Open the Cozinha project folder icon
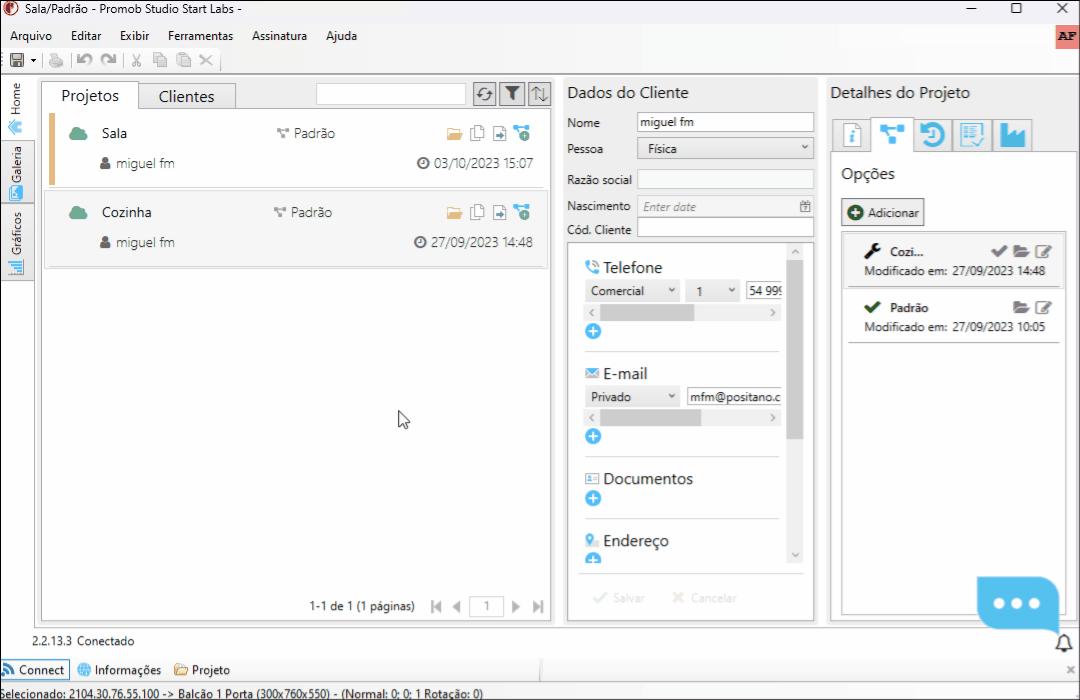 [x=454, y=213]
